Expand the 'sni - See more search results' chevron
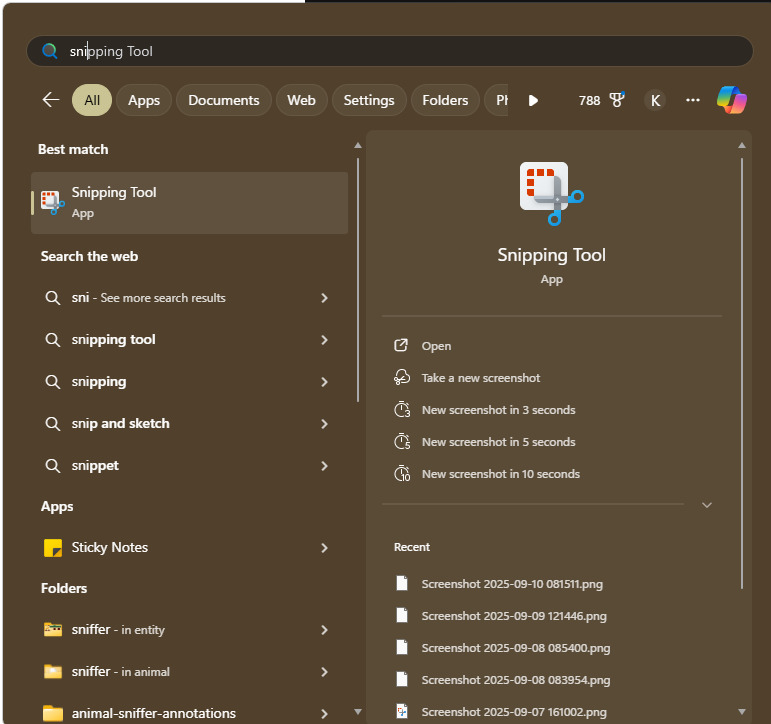Viewport: 771px width, 724px height. [324, 298]
